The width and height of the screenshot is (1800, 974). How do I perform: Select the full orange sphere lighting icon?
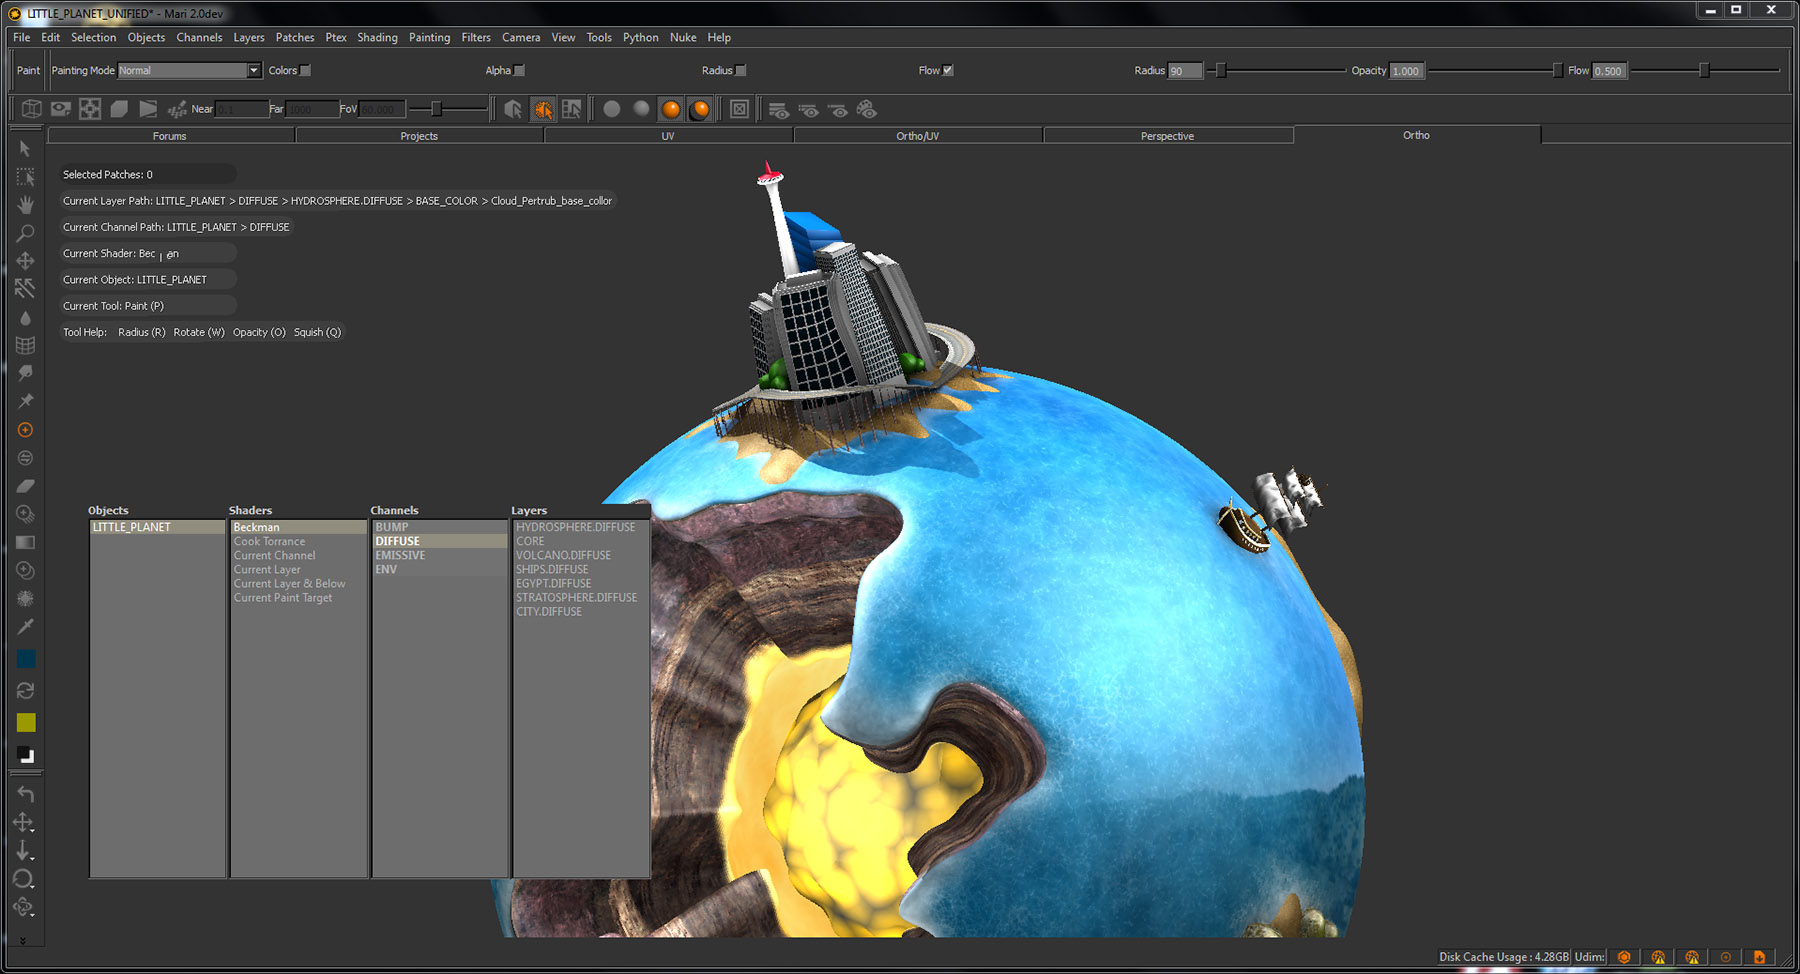click(x=671, y=109)
